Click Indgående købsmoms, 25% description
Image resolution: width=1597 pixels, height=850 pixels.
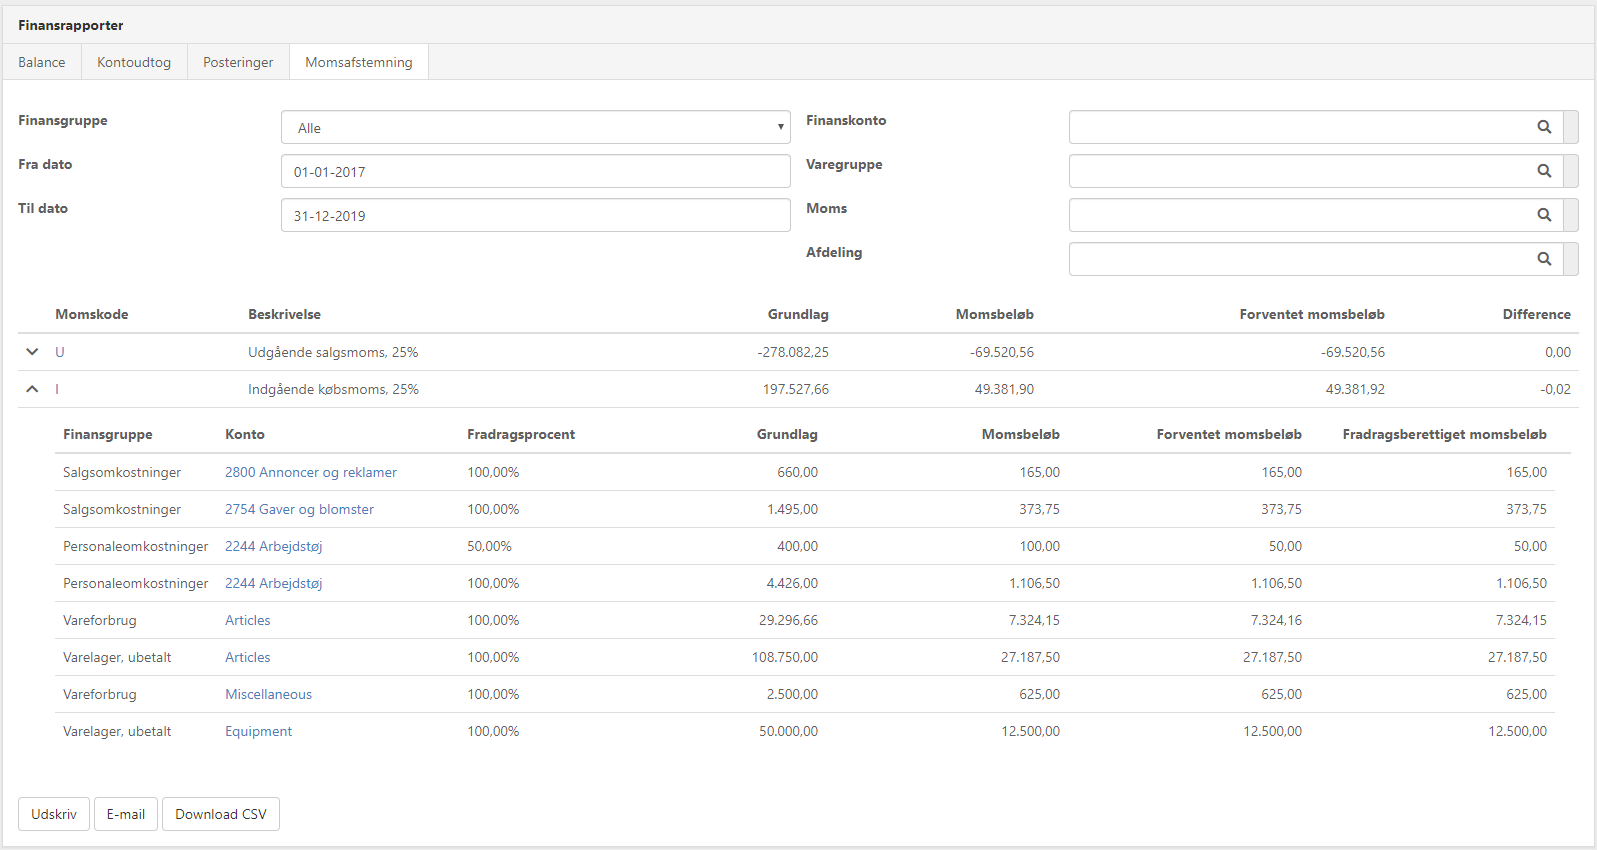pyautogui.click(x=333, y=389)
